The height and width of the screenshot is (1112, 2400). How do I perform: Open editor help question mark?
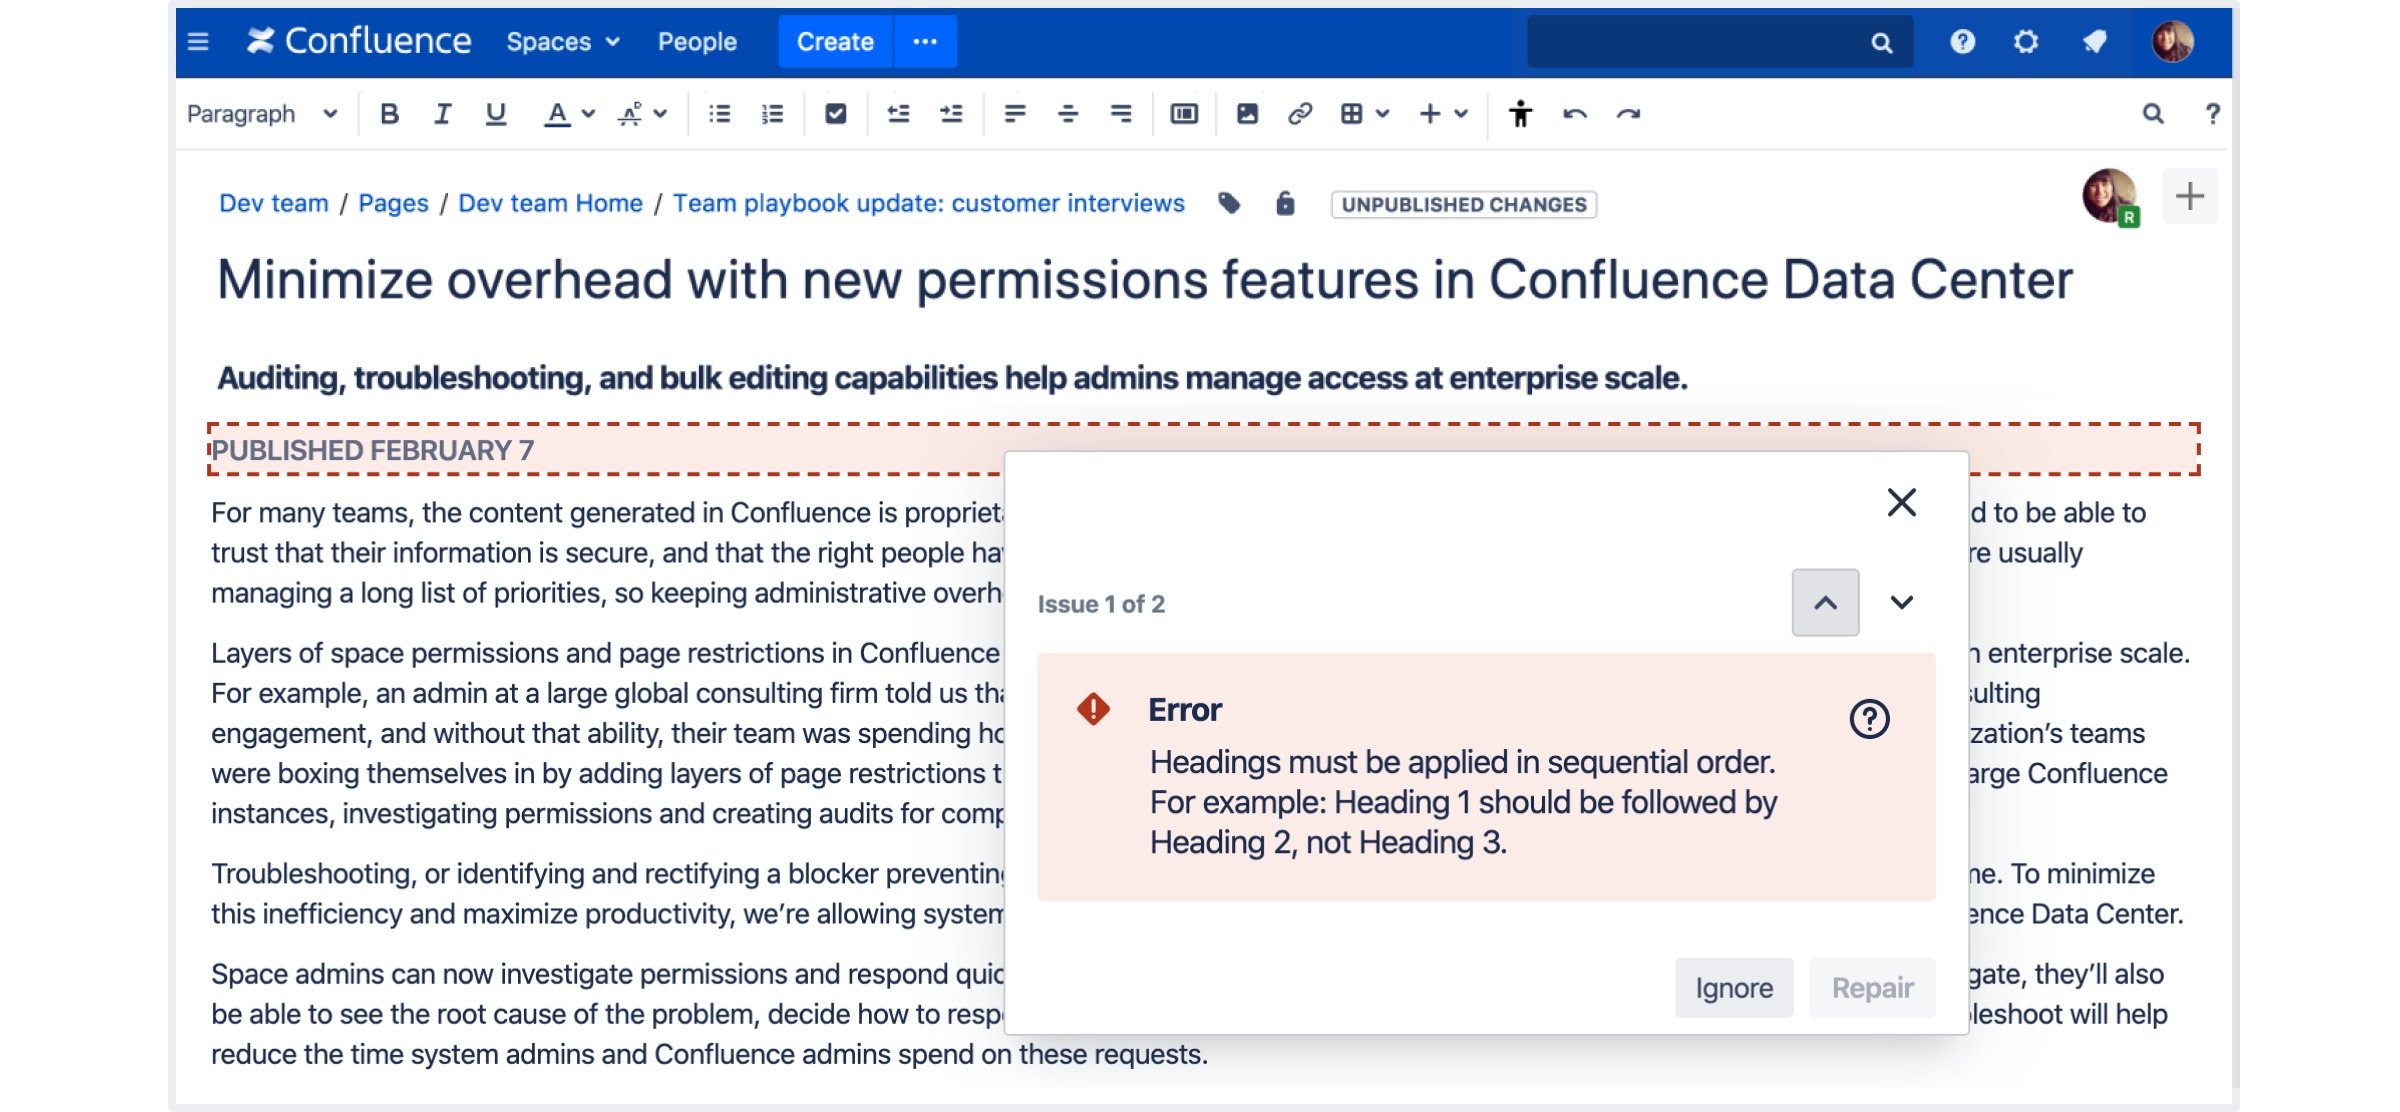[2213, 114]
